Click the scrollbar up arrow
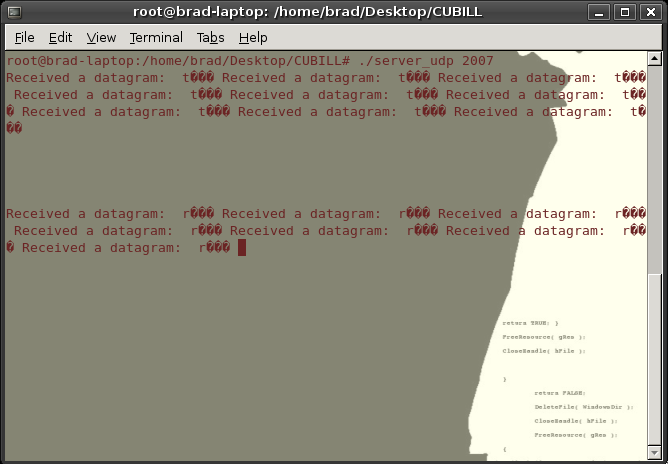The height and width of the screenshot is (464, 668). coord(654,59)
